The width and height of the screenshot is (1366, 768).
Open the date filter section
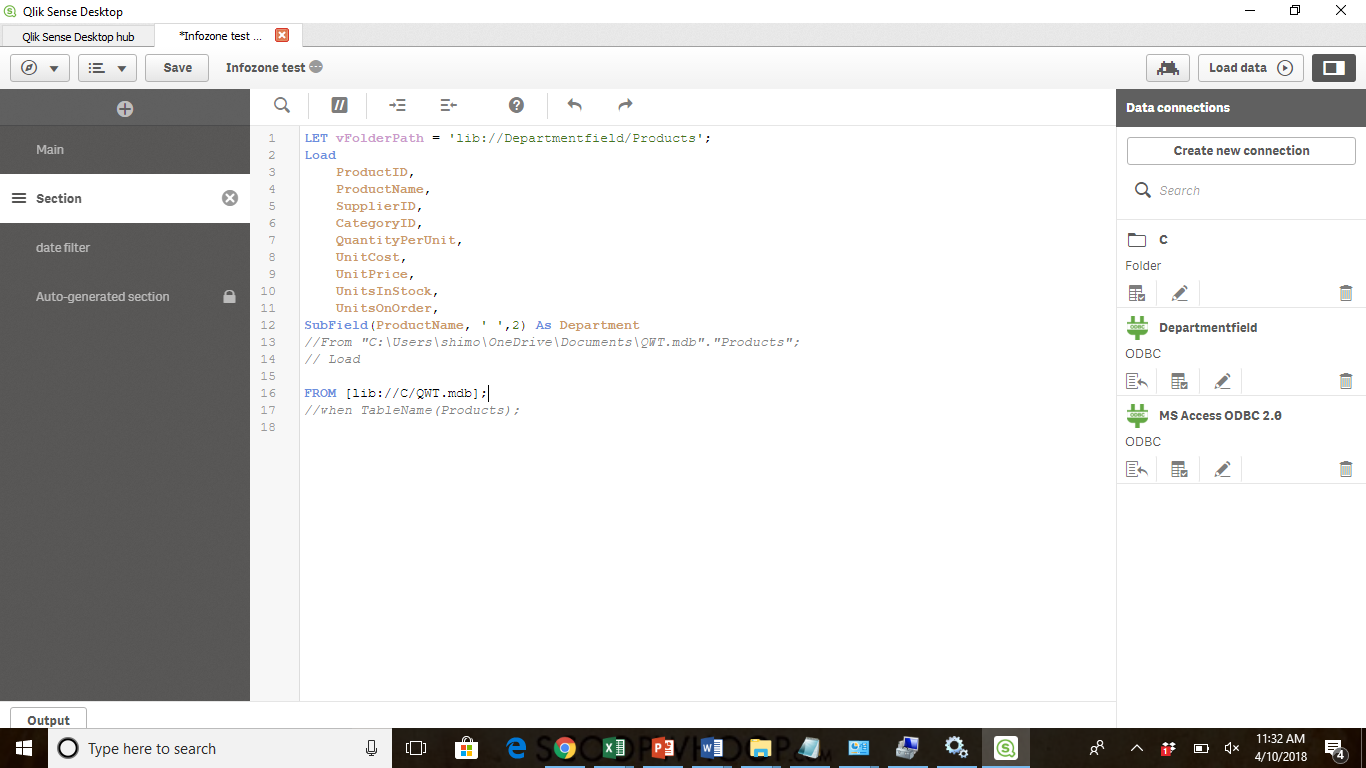coord(125,248)
